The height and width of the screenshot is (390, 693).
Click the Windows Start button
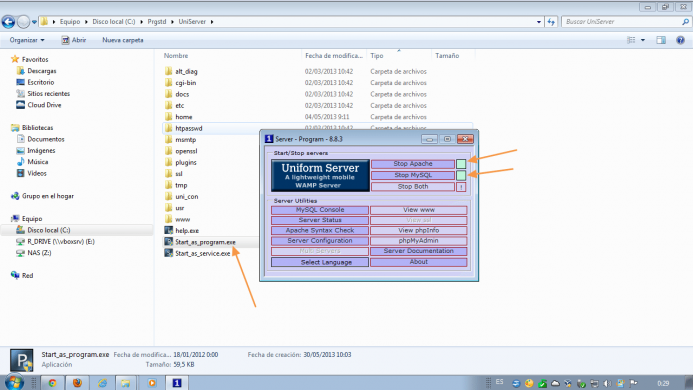(x=14, y=382)
